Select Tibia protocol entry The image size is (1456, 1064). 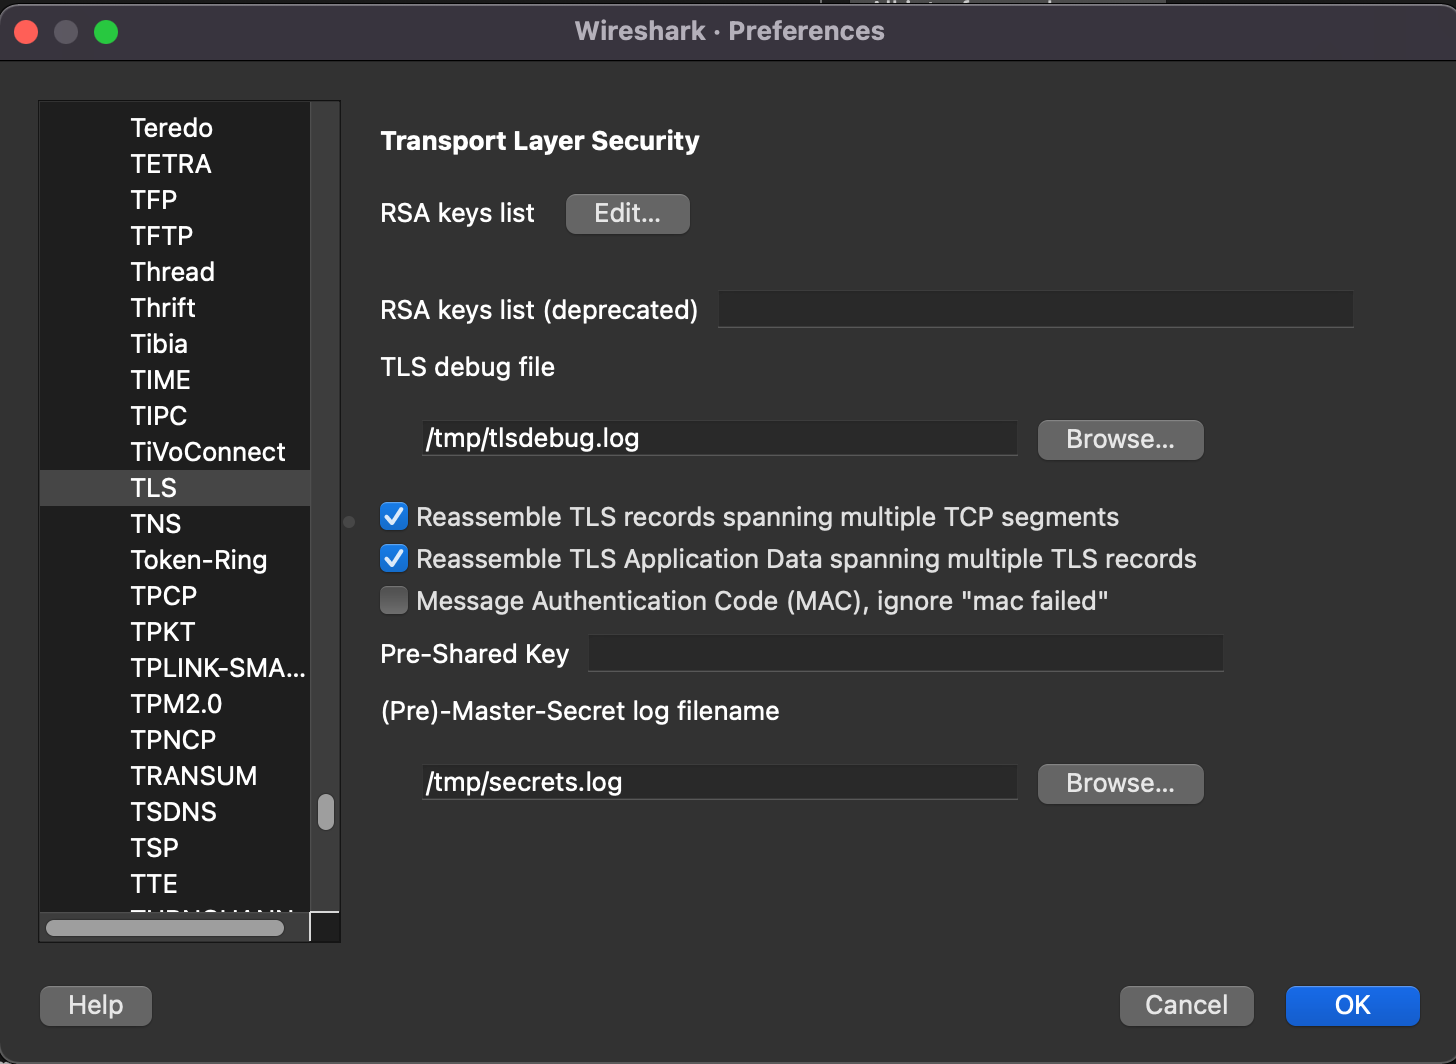[x=175, y=344]
